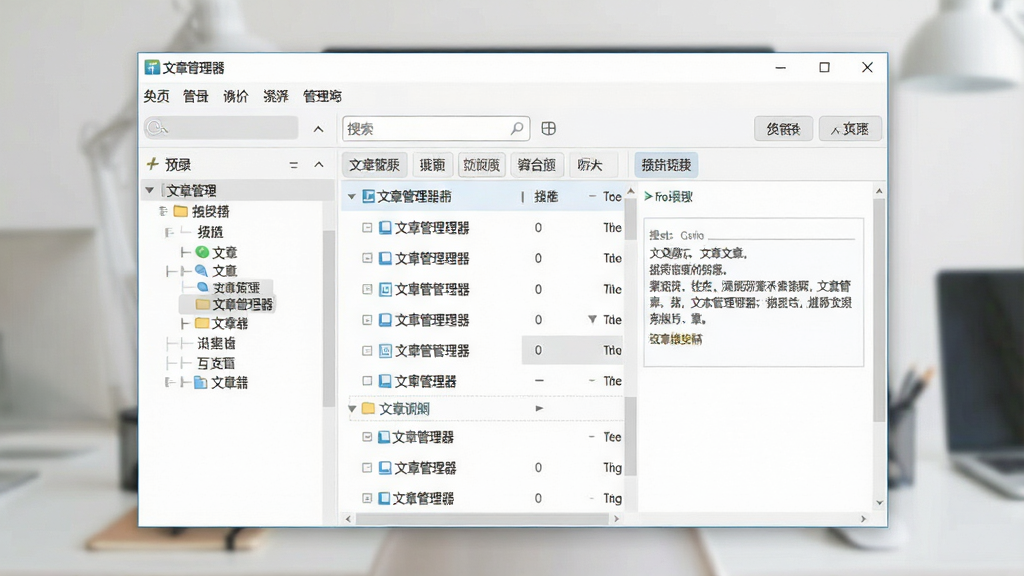Click the blue document icon at the bottom of the tree
The image size is (1024, 576).
pos(201,382)
